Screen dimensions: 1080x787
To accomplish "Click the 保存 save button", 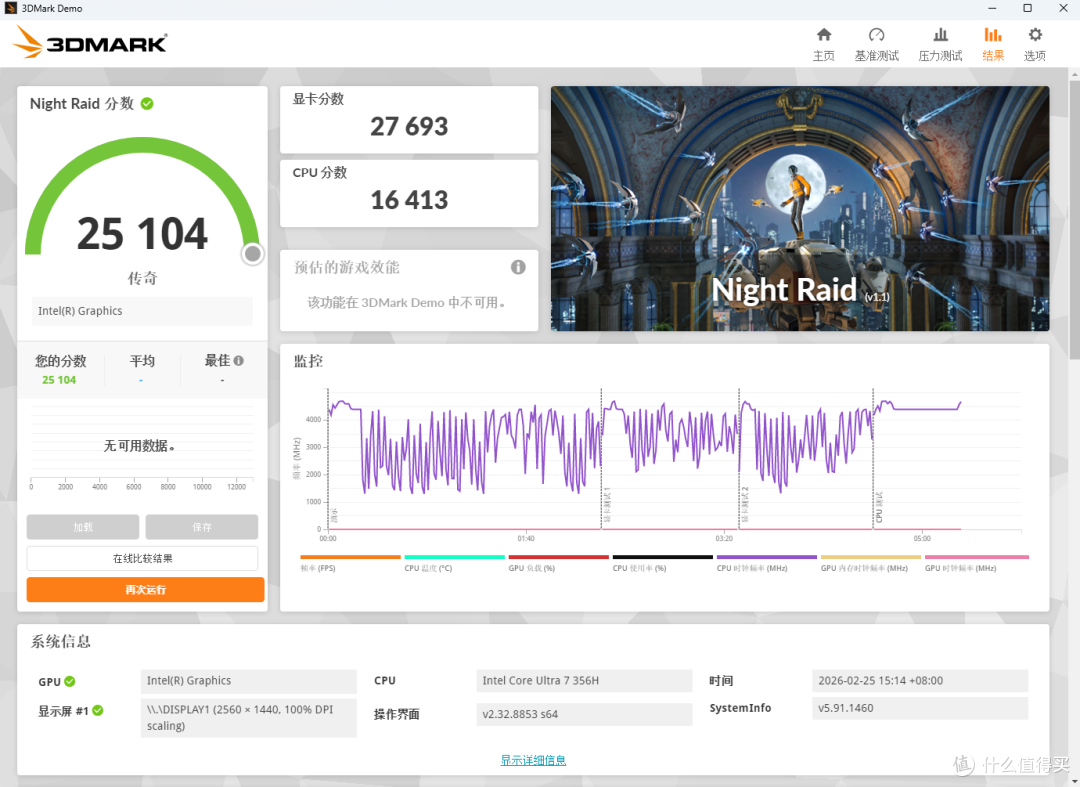I will click(x=202, y=527).
